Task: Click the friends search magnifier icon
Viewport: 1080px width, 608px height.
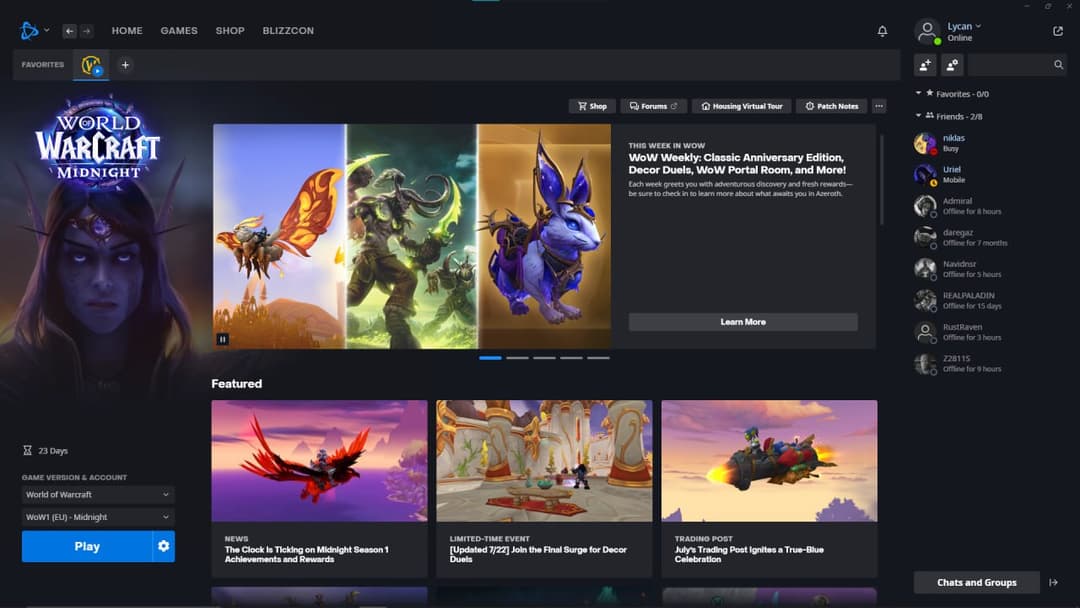Action: pos(1058,65)
